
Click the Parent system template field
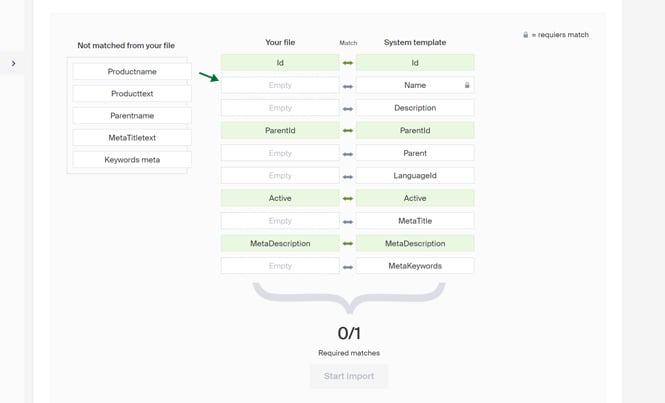click(x=415, y=153)
